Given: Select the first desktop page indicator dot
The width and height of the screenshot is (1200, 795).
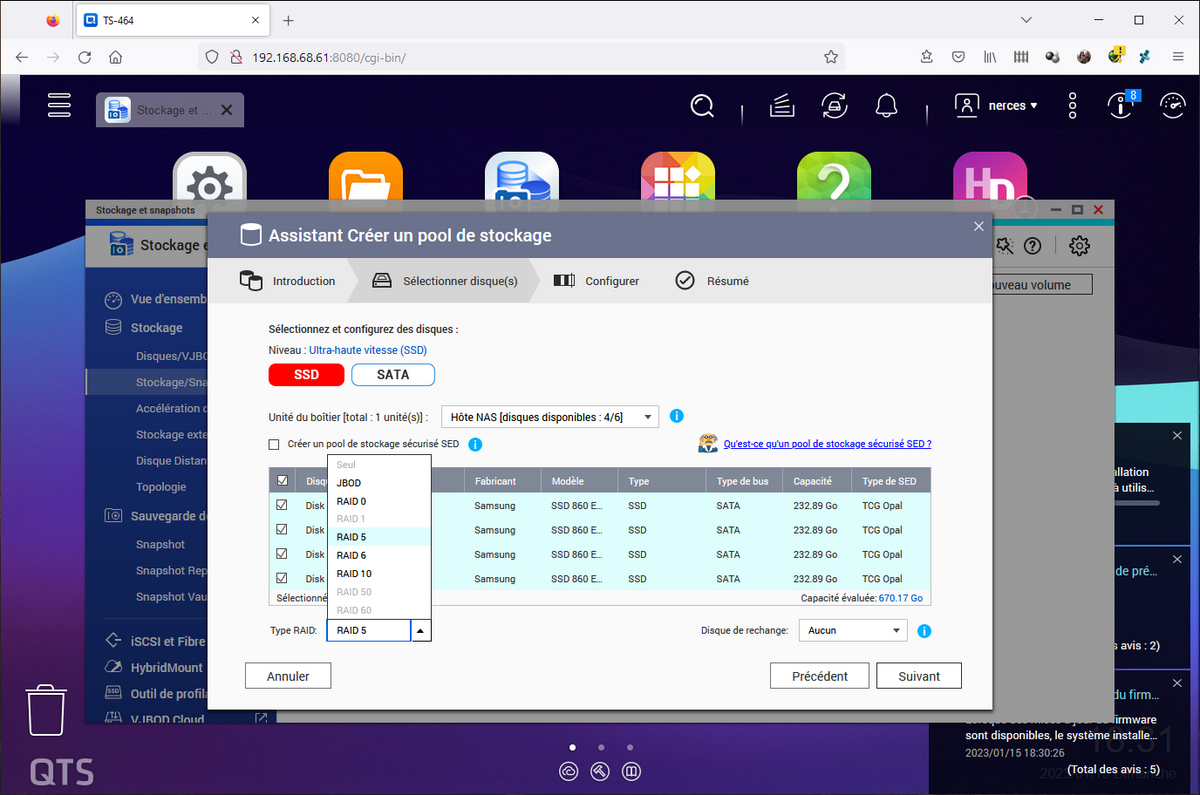Looking at the screenshot, I should 572,746.
